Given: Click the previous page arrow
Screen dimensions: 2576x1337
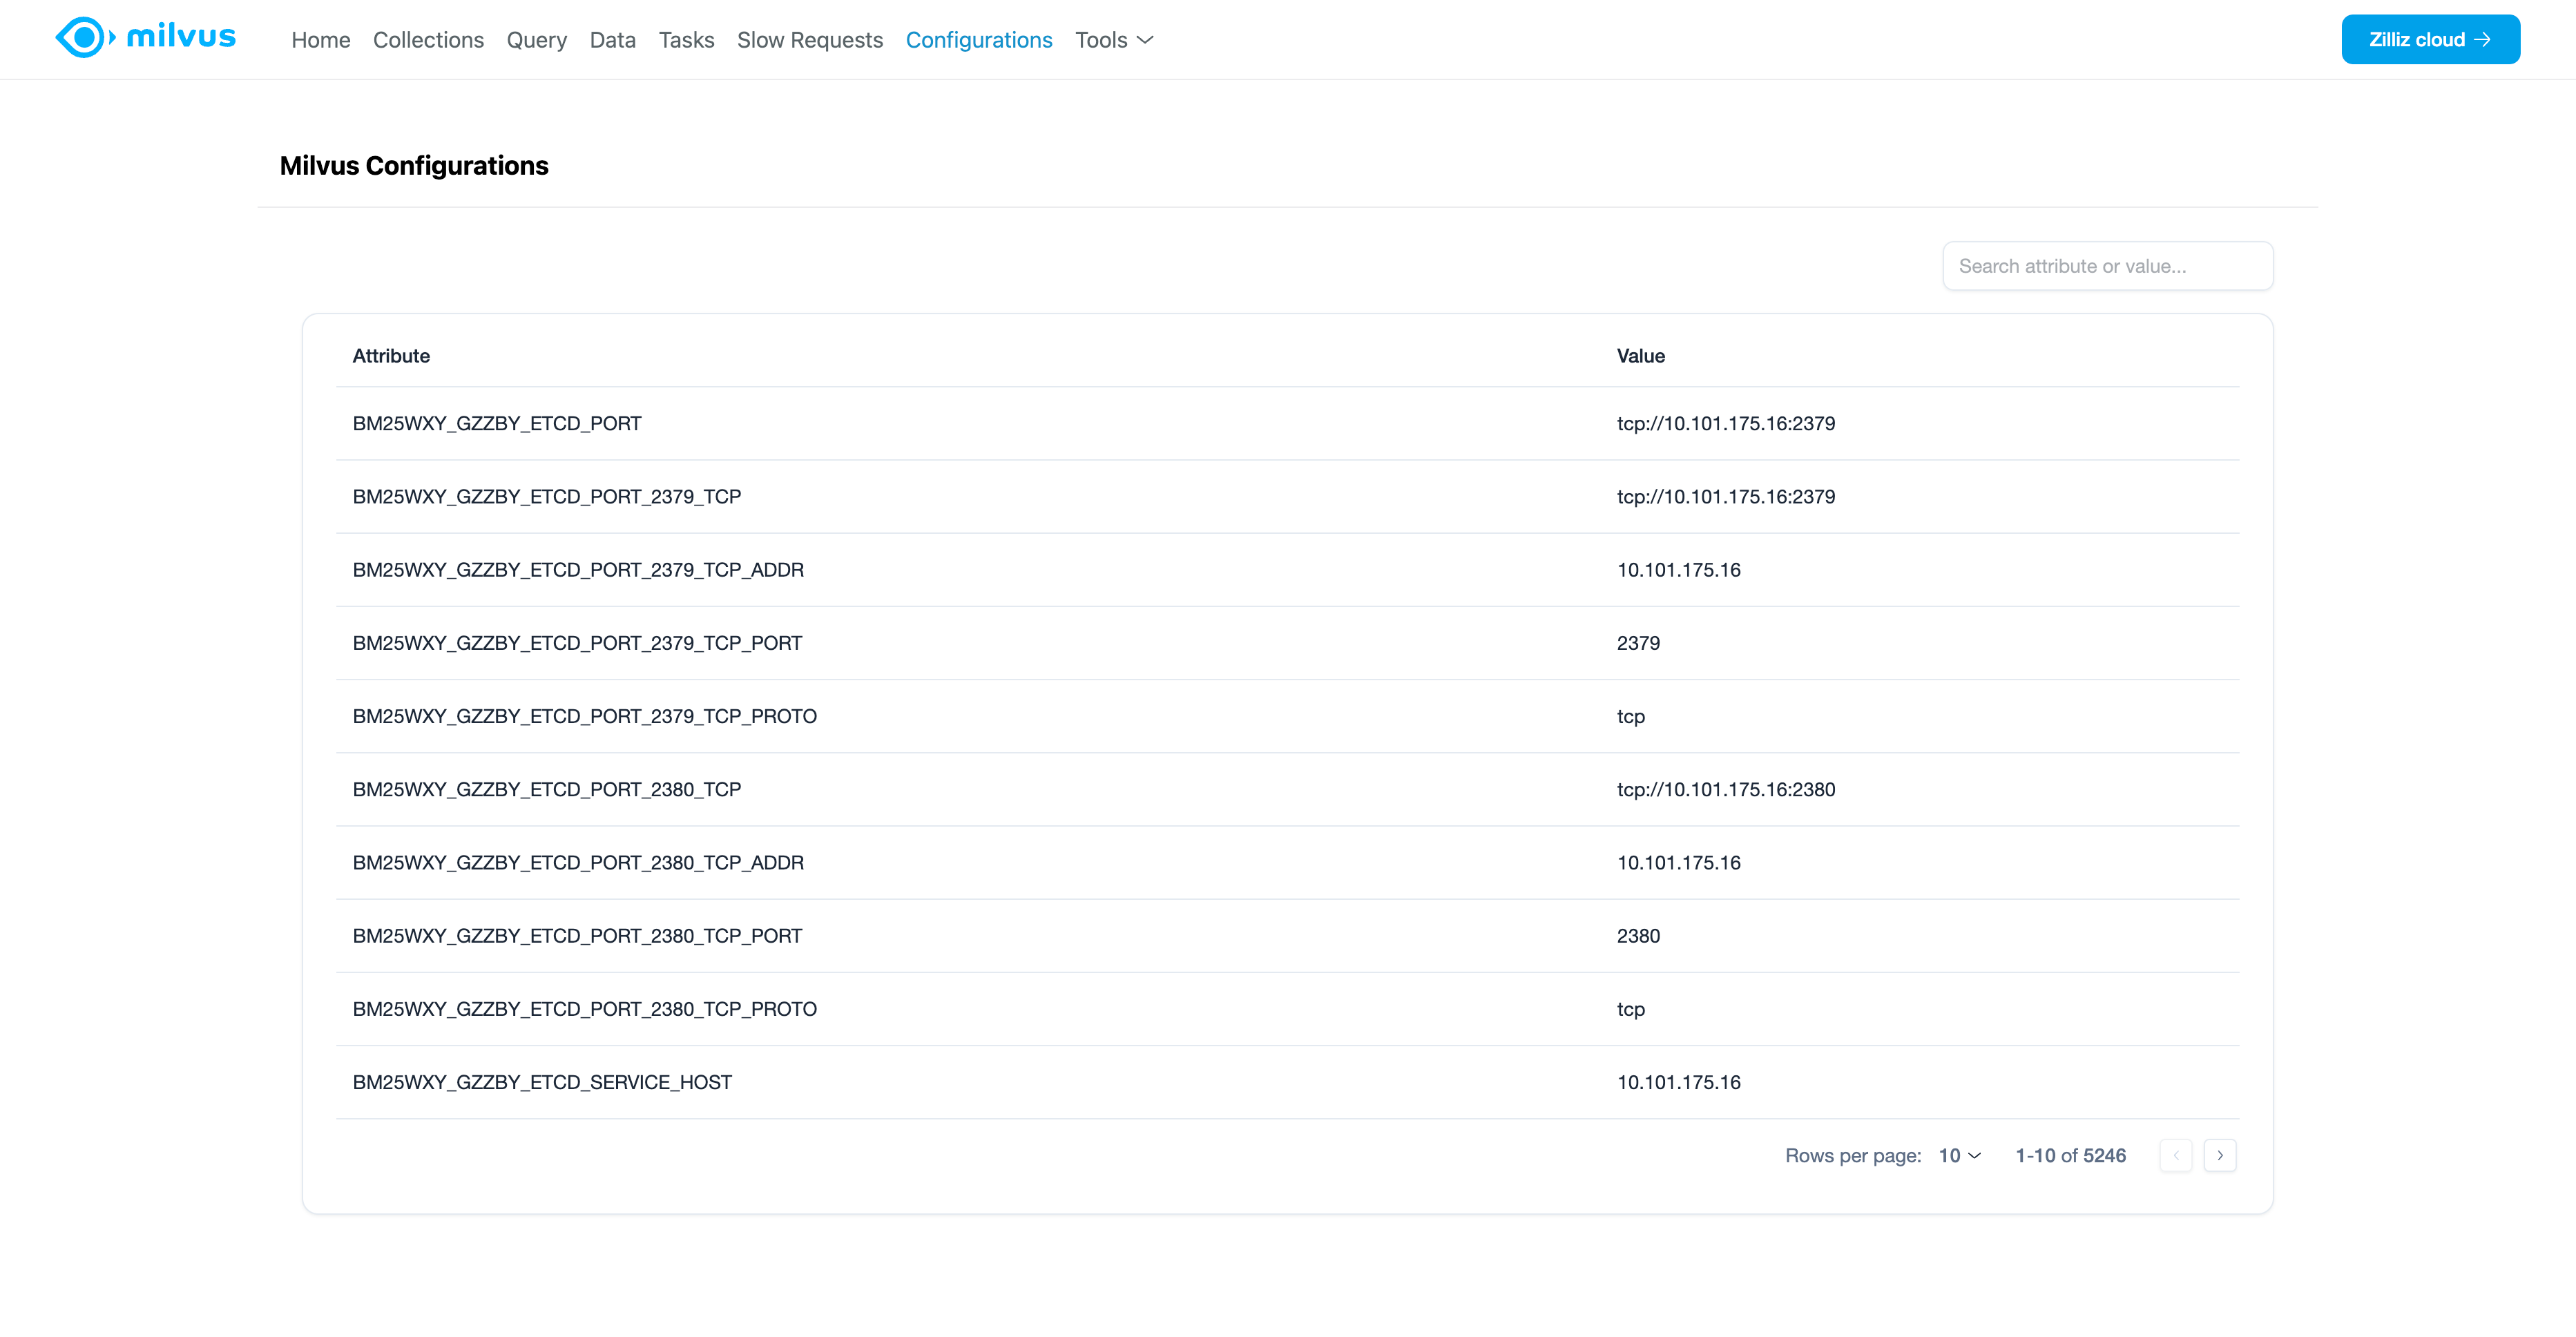Looking at the screenshot, I should tap(2175, 1155).
